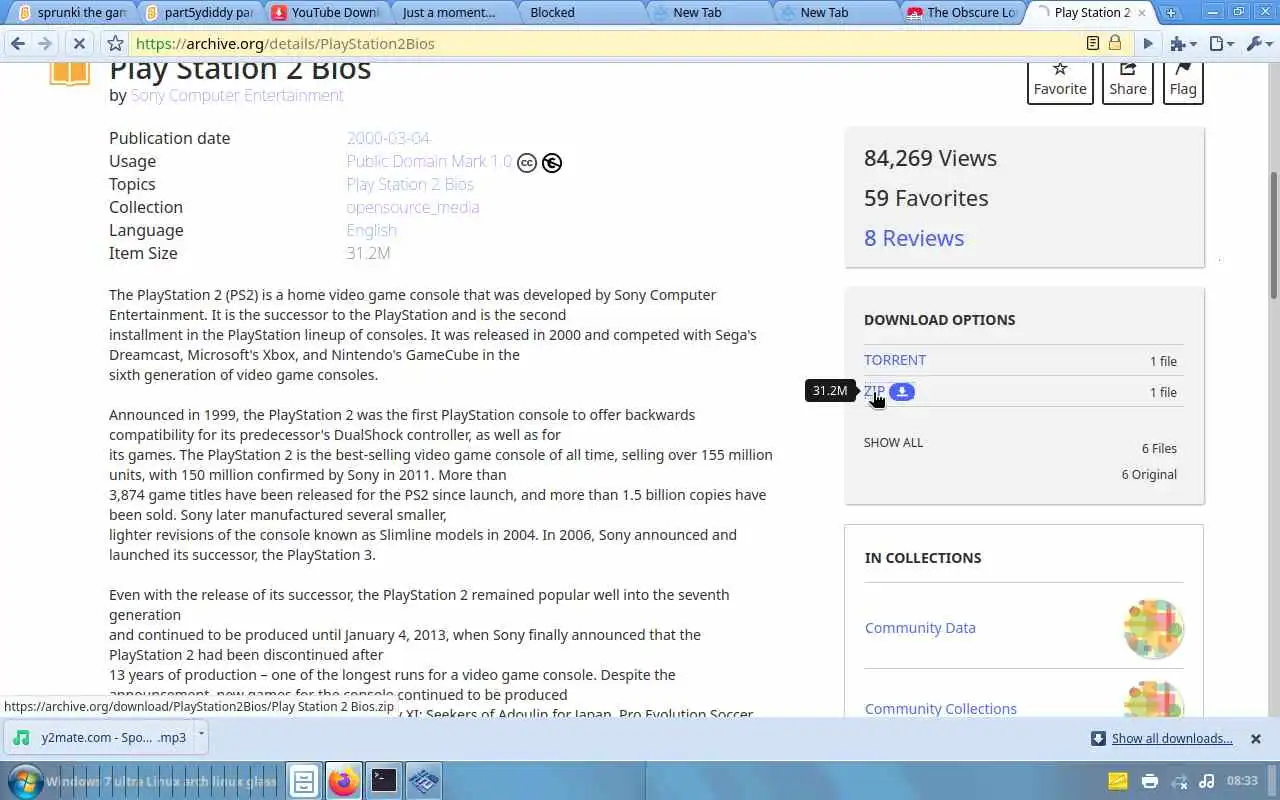
Task: Click the ZIP download link
Action: point(874,391)
